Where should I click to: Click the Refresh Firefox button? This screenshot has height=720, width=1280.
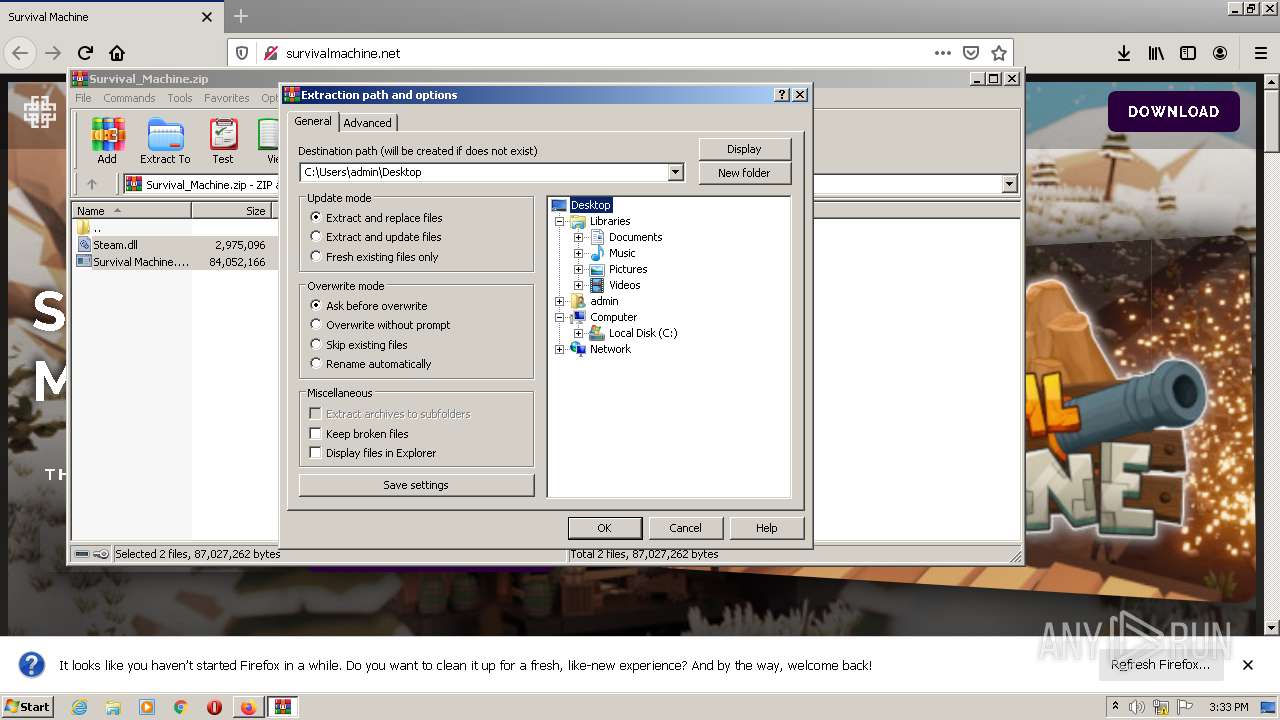(x=1160, y=665)
